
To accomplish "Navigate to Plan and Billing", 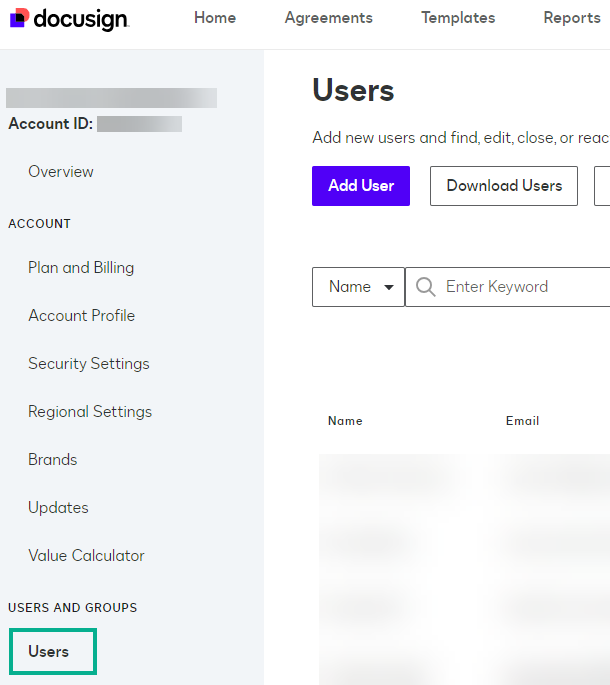I will coord(81,268).
